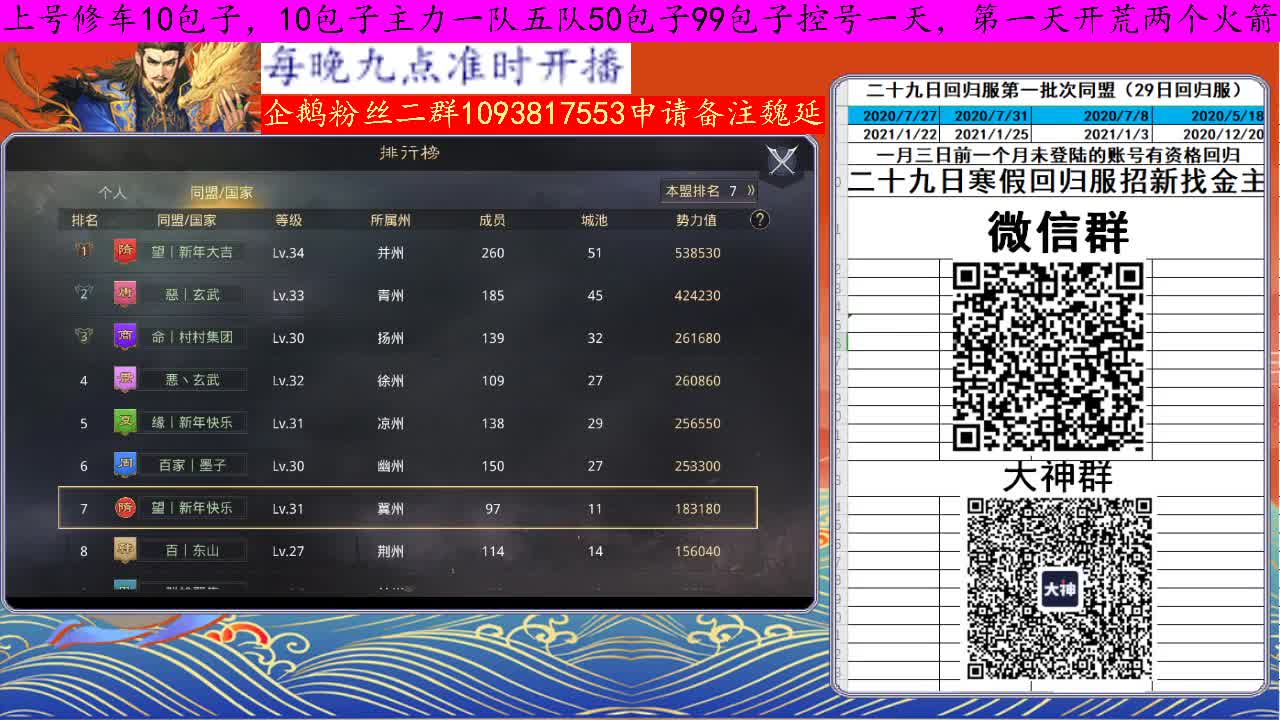Click the 企鹅粉丝二群 1093817553 text banner
1280x720 pixels.
pyautogui.click(x=543, y=114)
